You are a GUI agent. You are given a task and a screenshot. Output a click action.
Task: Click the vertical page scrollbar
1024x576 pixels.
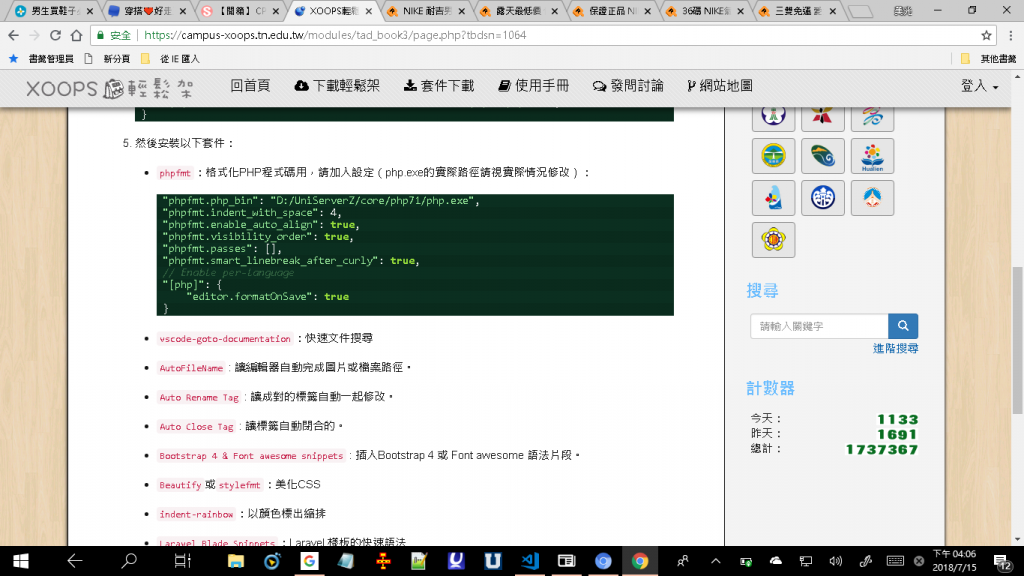tap(1017, 340)
